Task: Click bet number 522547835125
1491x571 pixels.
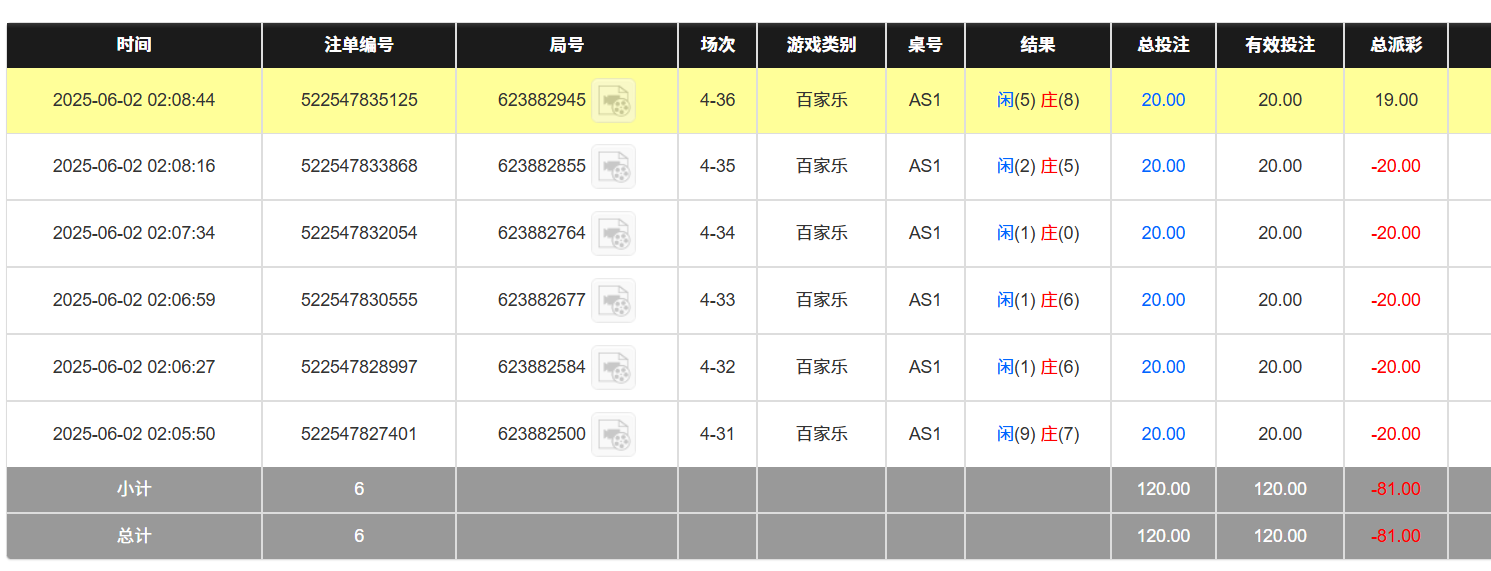Action: click(x=359, y=100)
